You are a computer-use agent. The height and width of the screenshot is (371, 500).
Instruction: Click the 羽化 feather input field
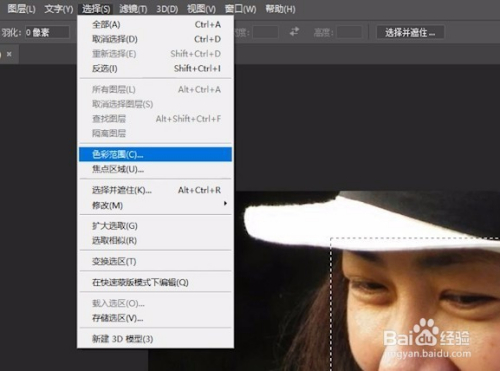click(x=47, y=32)
